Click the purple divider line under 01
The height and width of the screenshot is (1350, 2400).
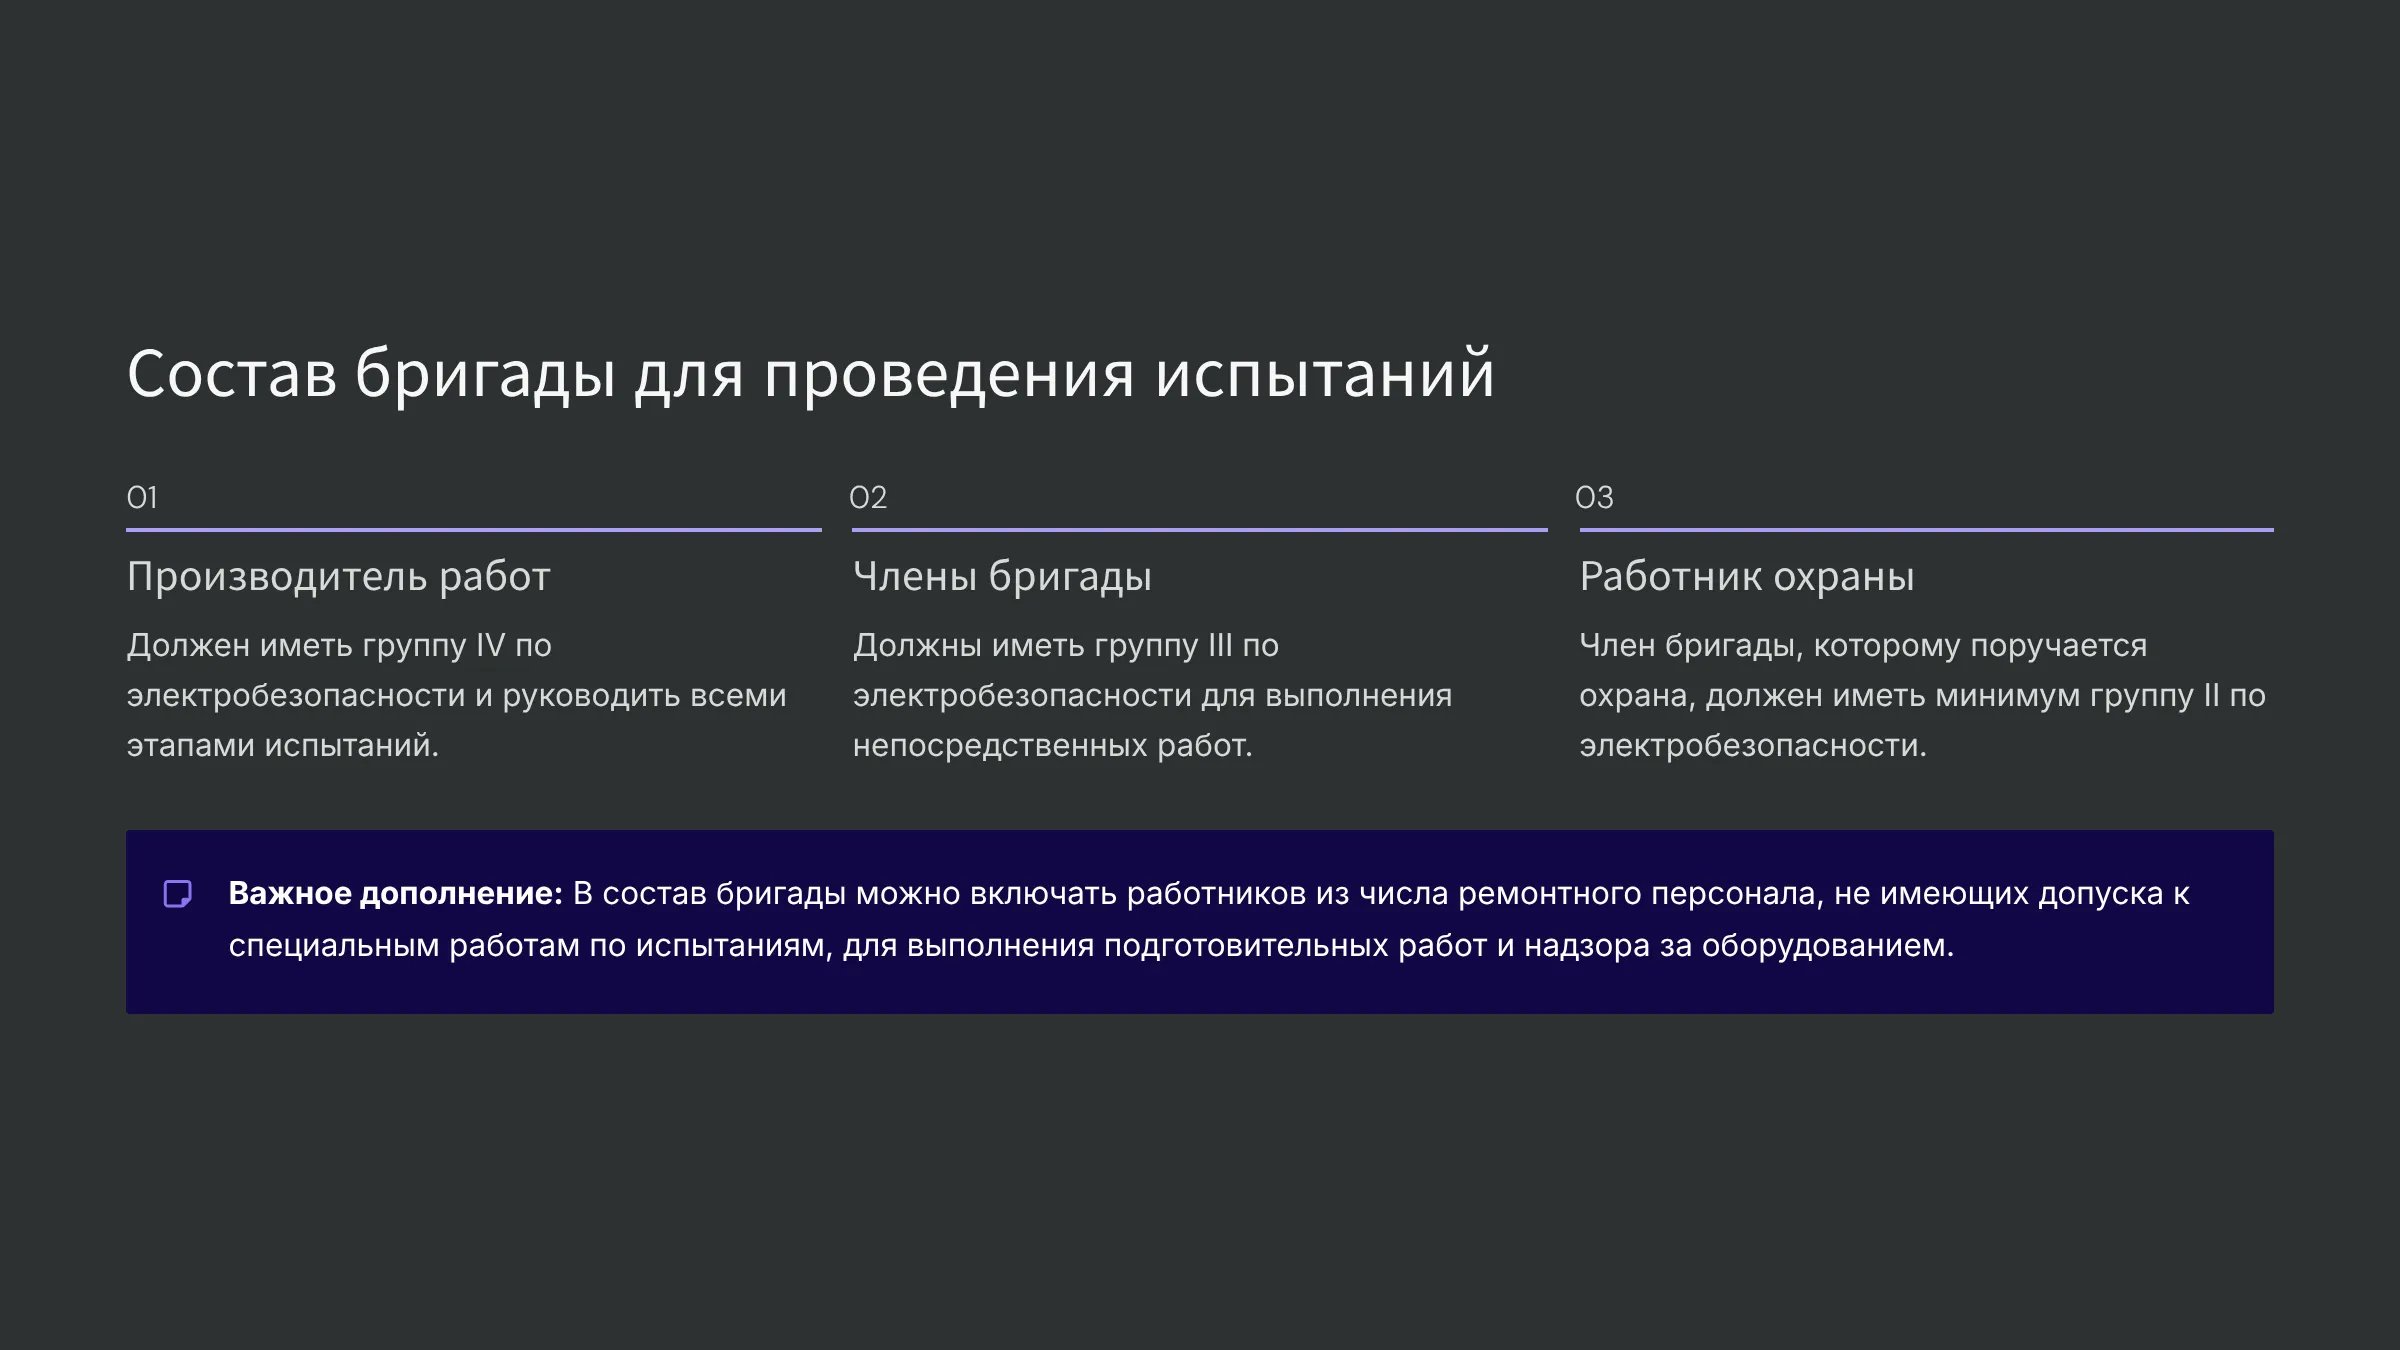pyautogui.click(x=473, y=529)
